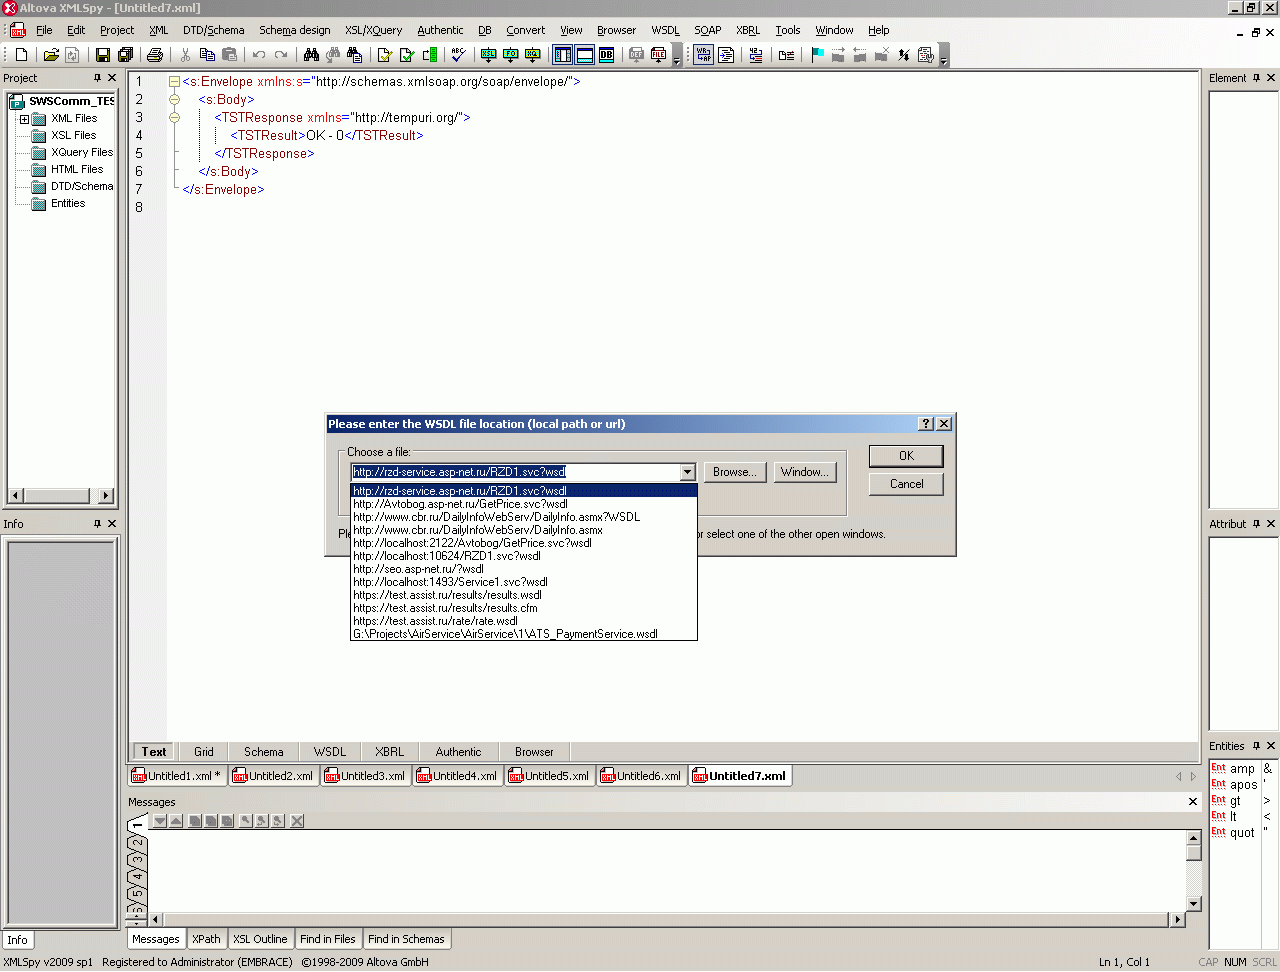Pin the Entities panel with pushpin icon
Image resolution: width=1280 pixels, height=972 pixels.
tap(1256, 746)
